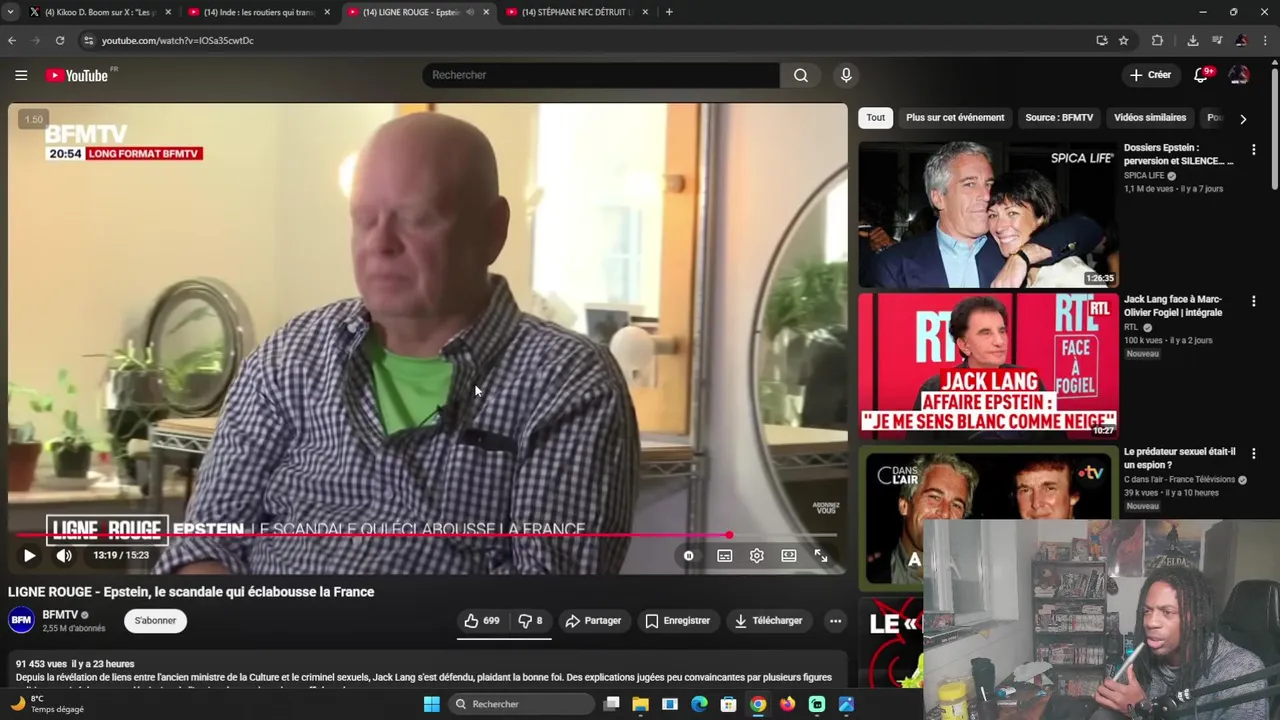This screenshot has height=720, width=1280.
Task: Switch to theater mode view
Action: (x=789, y=556)
